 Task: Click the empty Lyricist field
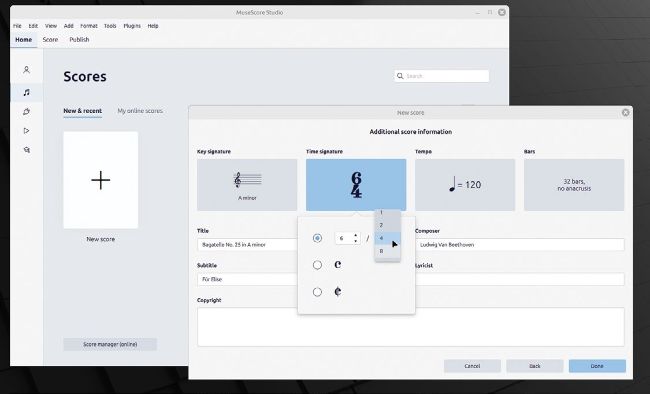tap(520, 280)
